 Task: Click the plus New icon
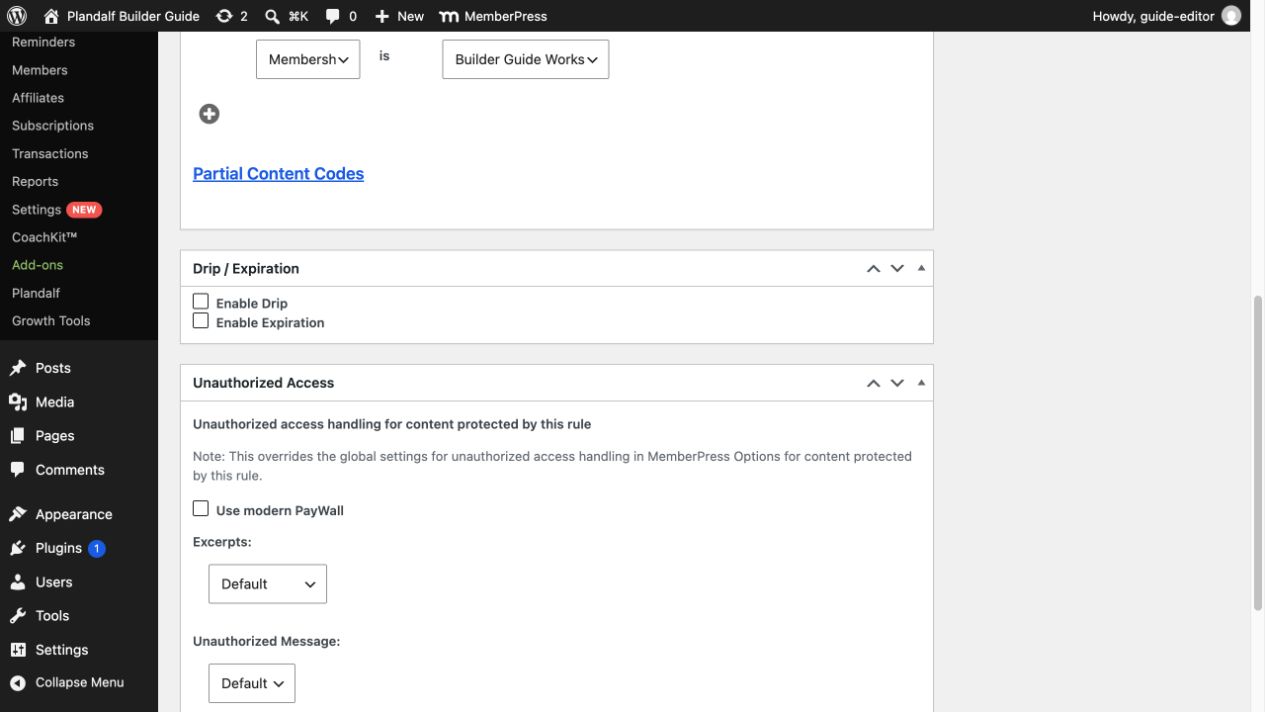coord(382,16)
